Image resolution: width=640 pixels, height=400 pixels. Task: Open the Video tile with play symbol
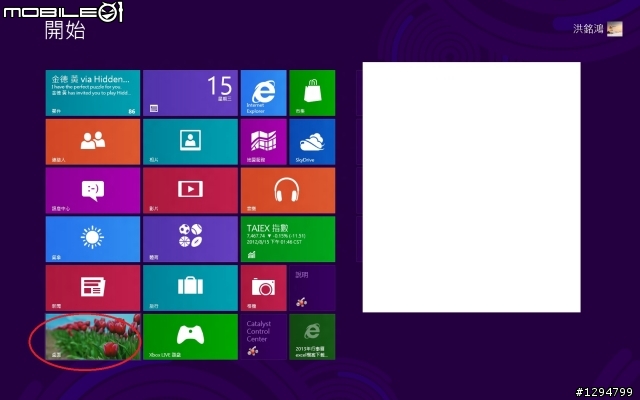pyautogui.click(x=190, y=190)
